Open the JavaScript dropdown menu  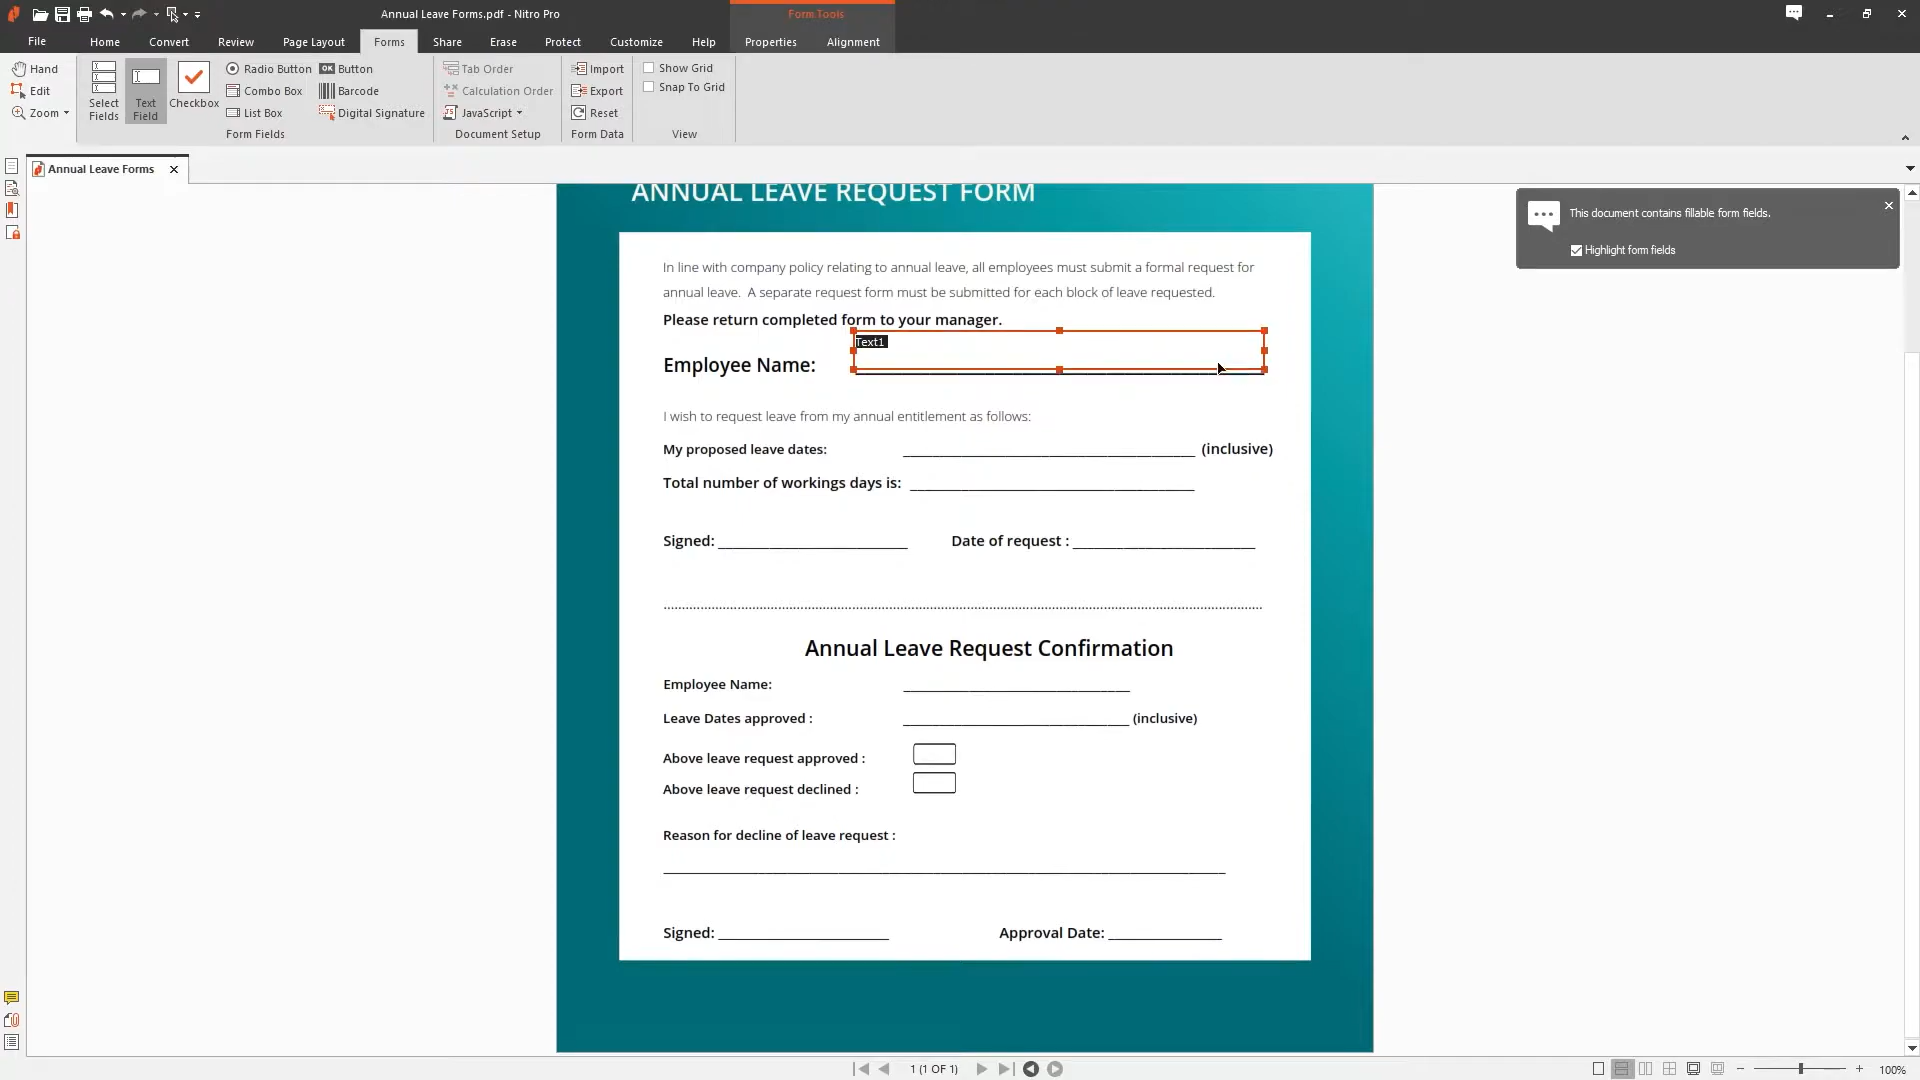pyautogui.click(x=483, y=113)
